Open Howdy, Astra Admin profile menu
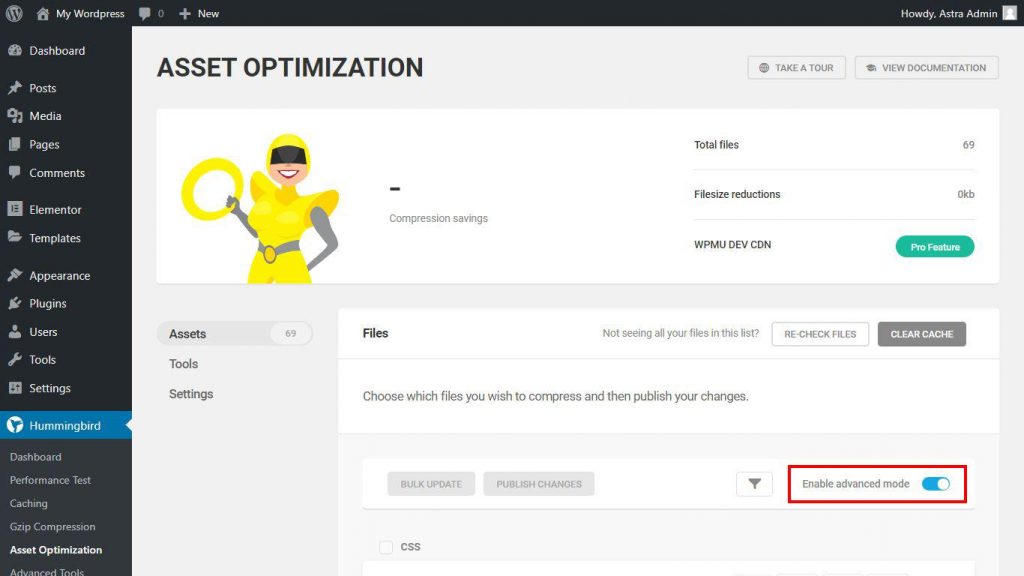1024x576 pixels. tap(950, 13)
